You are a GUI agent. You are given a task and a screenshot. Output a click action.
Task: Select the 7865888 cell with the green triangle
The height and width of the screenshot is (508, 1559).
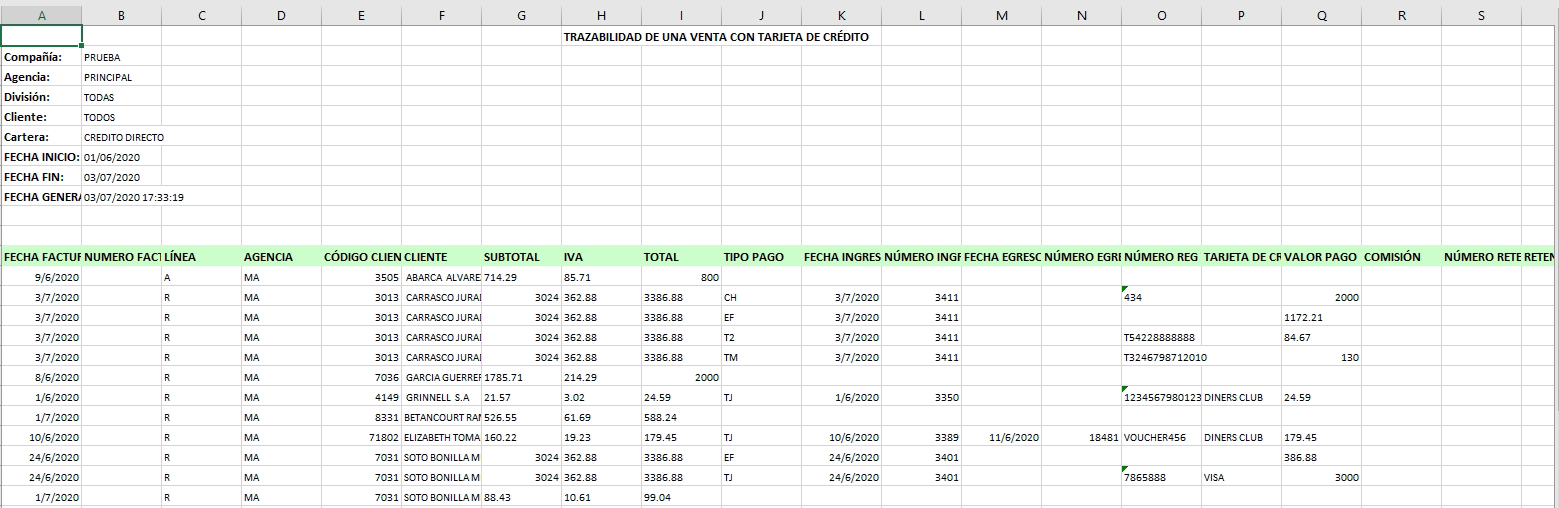pos(1160,477)
